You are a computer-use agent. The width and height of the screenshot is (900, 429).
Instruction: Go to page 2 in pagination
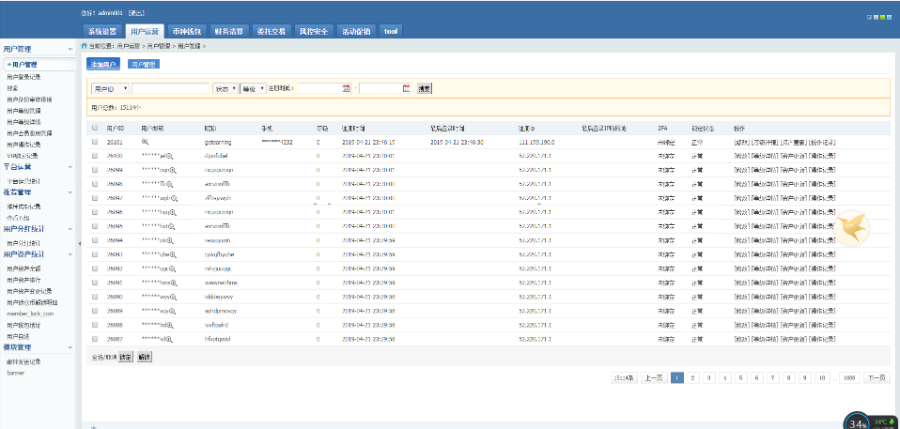[693, 378]
